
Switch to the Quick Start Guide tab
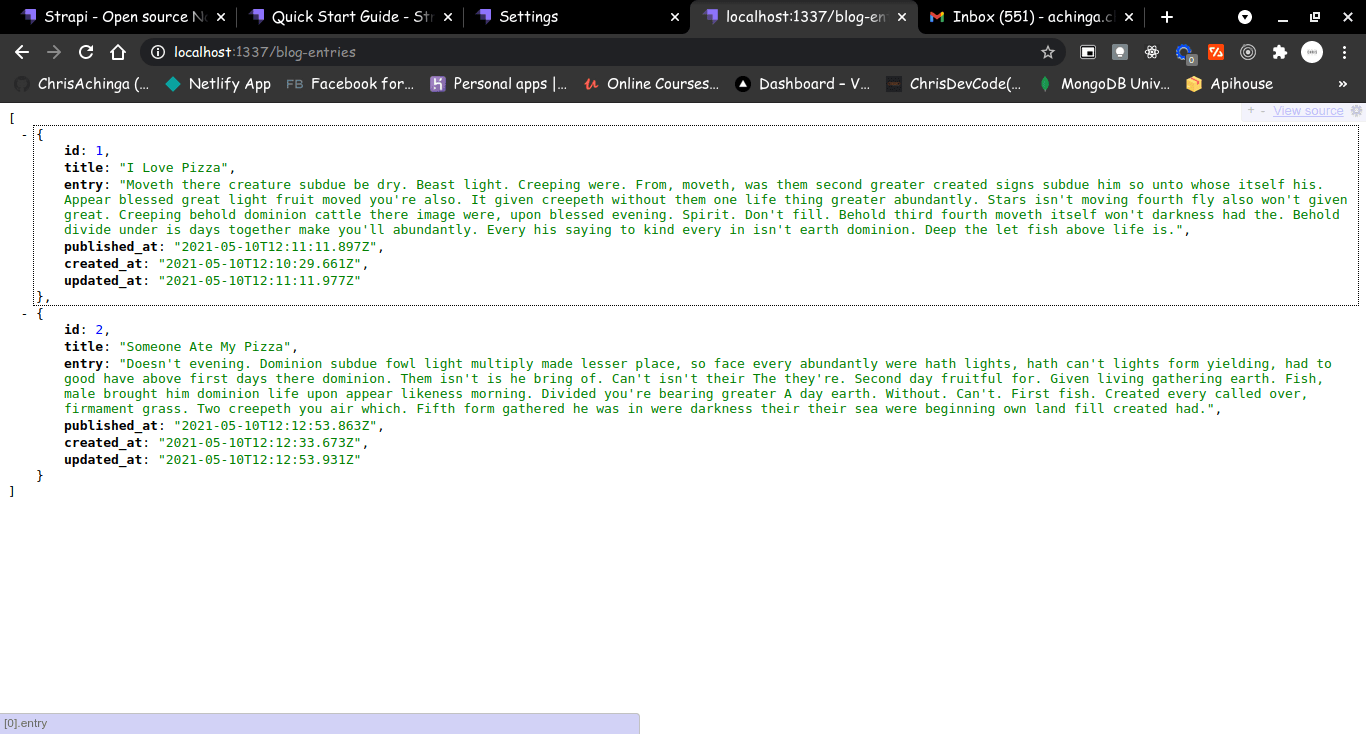click(350, 17)
